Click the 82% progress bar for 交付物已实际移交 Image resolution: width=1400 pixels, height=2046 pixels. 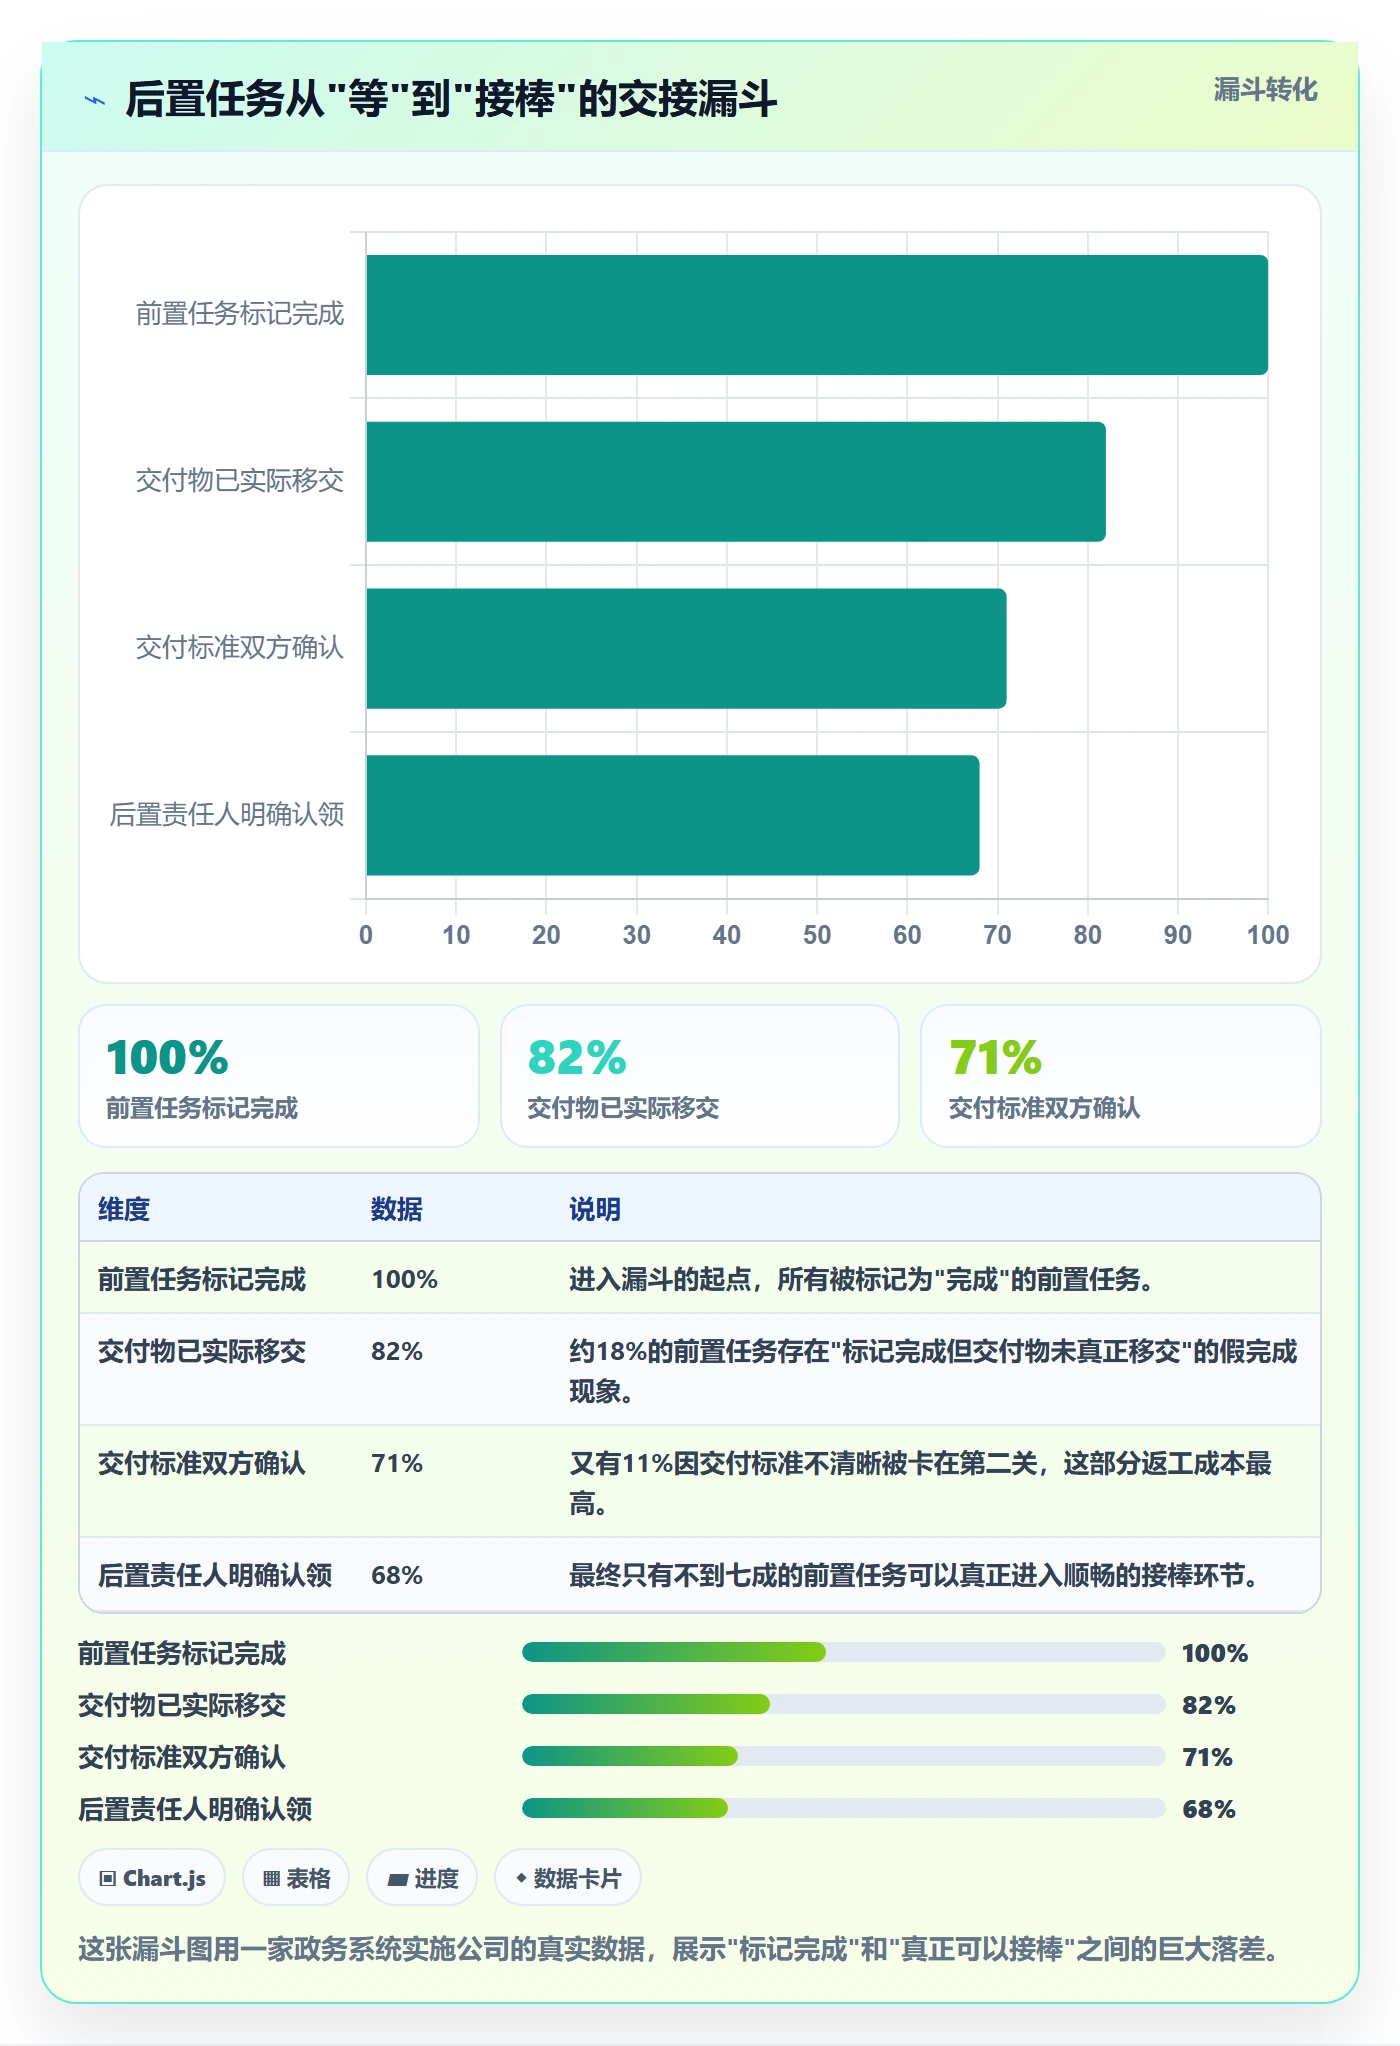click(x=844, y=1704)
